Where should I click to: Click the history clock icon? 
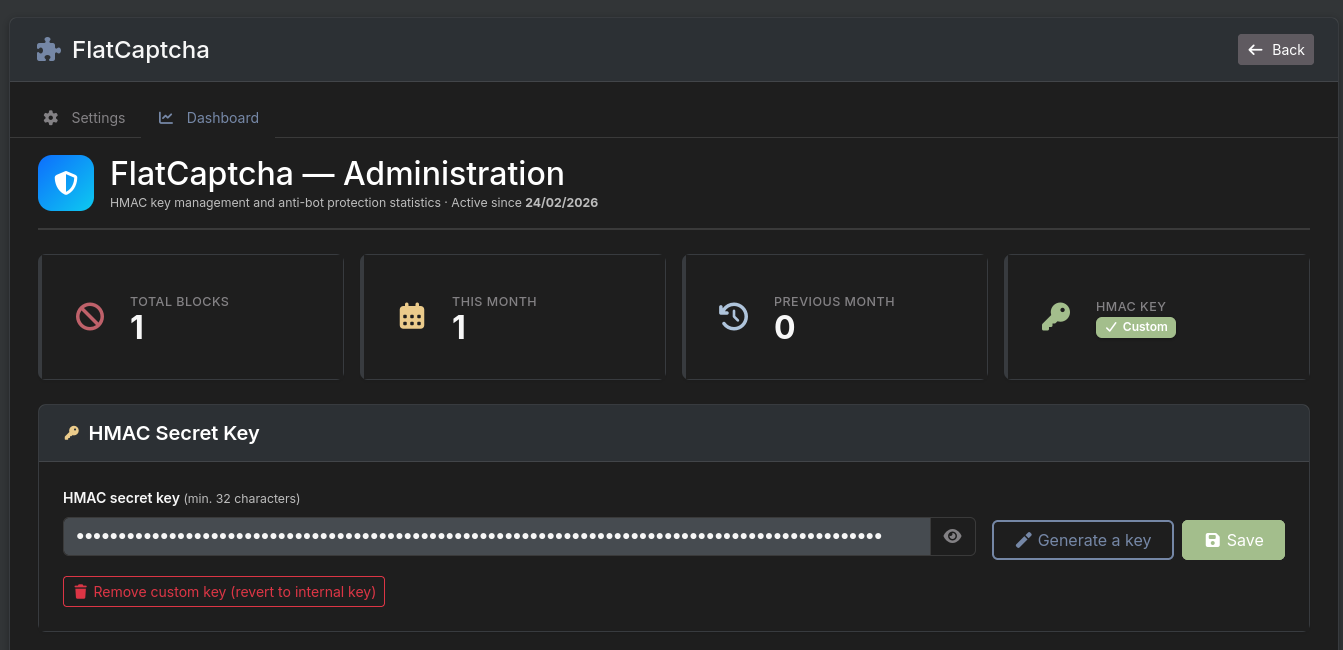click(734, 317)
